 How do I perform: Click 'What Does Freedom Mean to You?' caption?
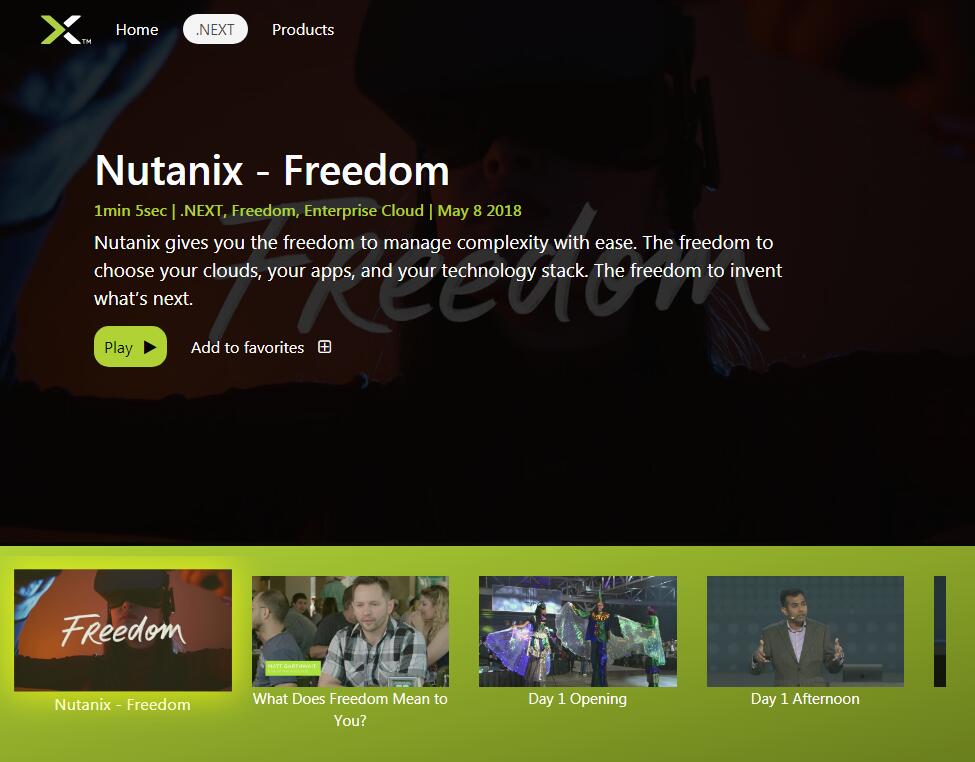[x=350, y=710]
